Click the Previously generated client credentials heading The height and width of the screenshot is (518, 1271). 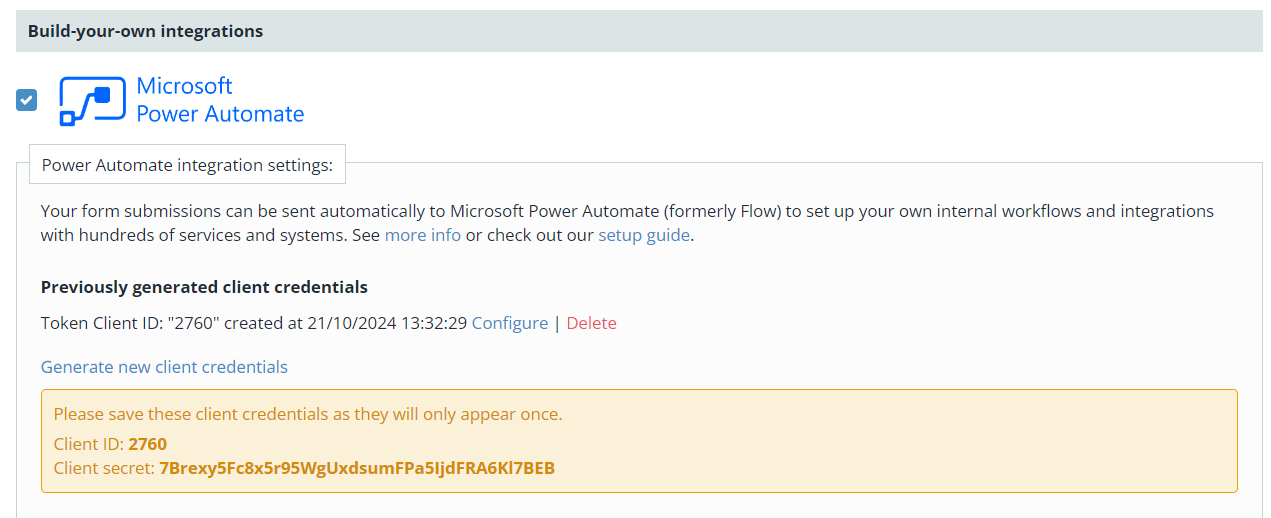point(204,287)
